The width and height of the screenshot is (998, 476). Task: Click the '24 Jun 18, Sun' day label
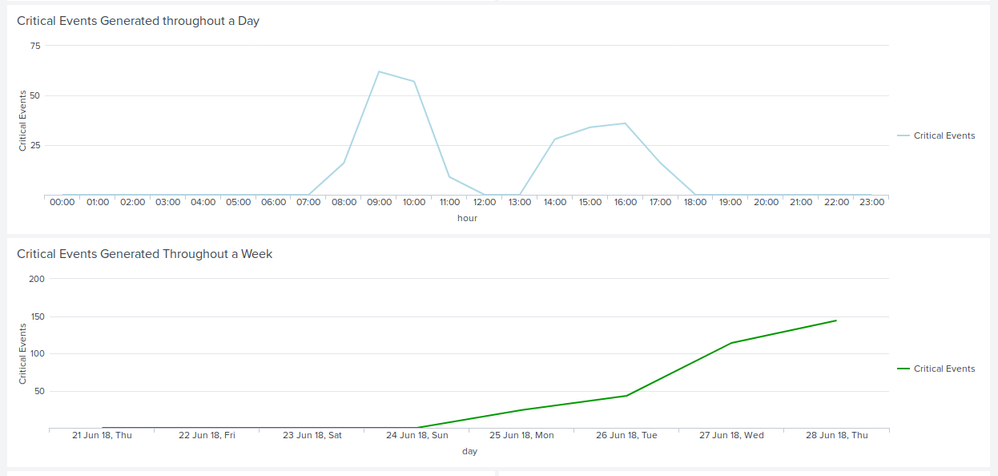point(416,436)
